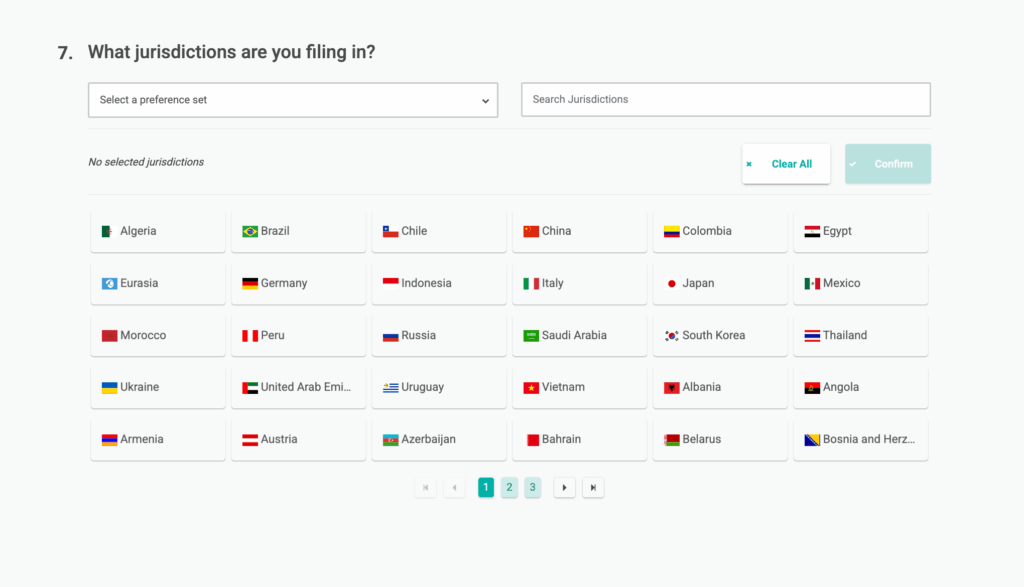Image resolution: width=1024 pixels, height=587 pixels.
Task: Click the previous page arrow
Action: tap(454, 487)
